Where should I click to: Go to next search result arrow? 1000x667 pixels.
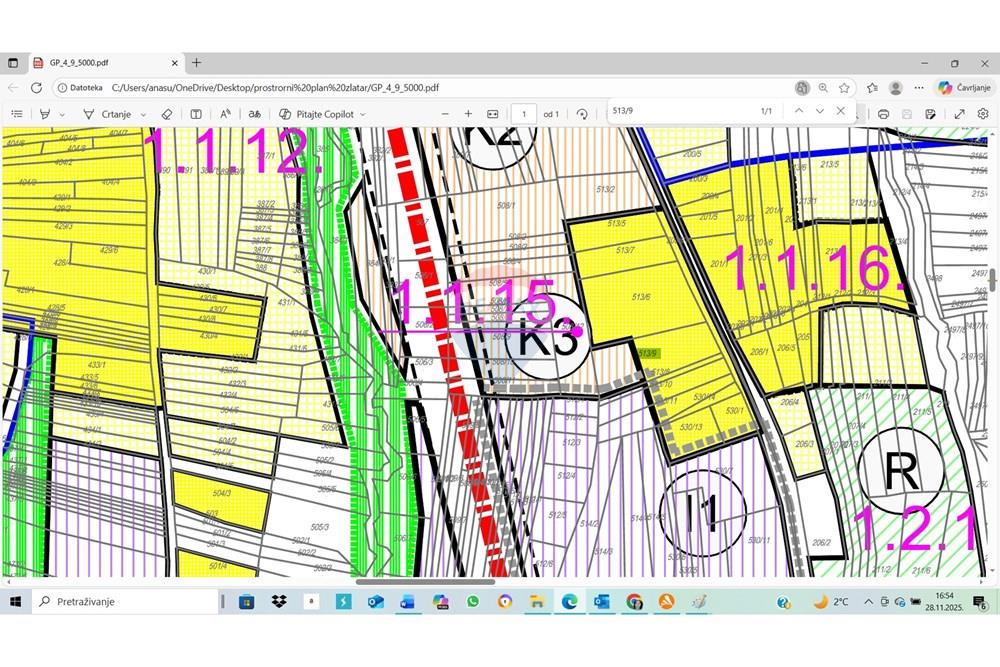820,111
